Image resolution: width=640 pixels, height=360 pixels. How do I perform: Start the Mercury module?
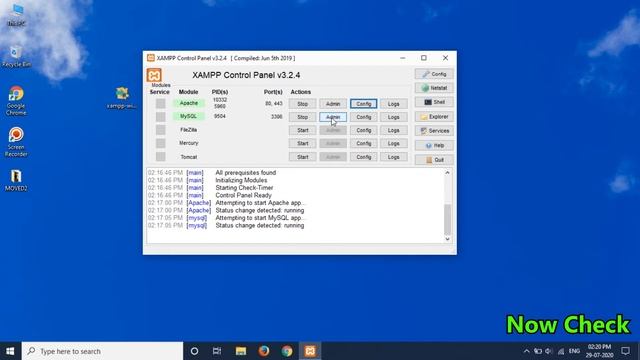[302, 143]
